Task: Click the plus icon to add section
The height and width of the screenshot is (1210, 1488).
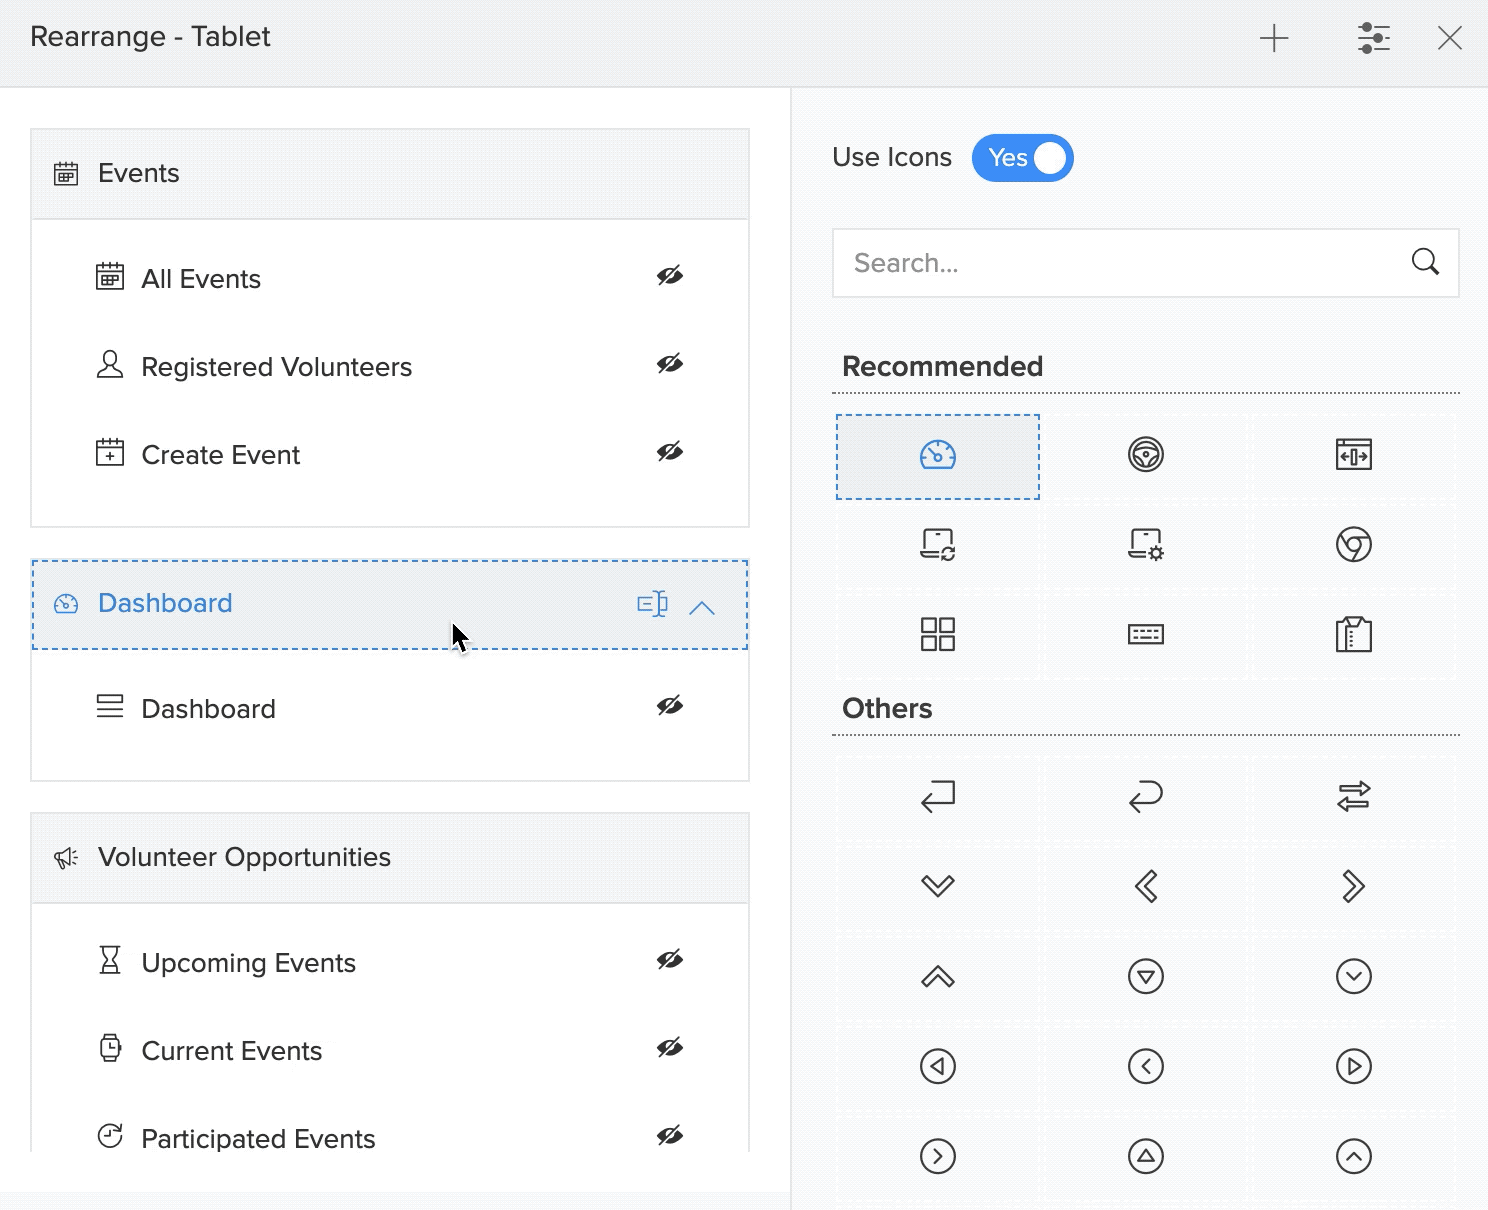Action: pyautogui.click(x=1274, y=39)
